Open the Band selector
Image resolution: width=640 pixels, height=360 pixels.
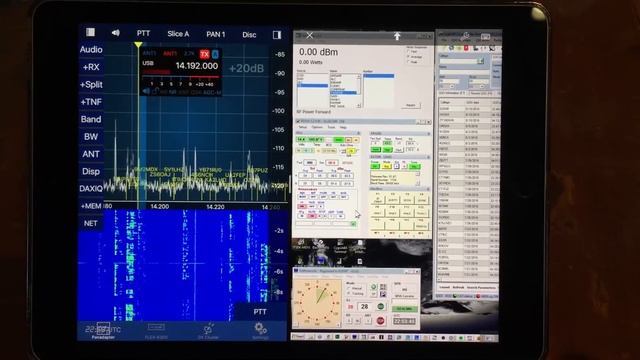coord(91,119)
